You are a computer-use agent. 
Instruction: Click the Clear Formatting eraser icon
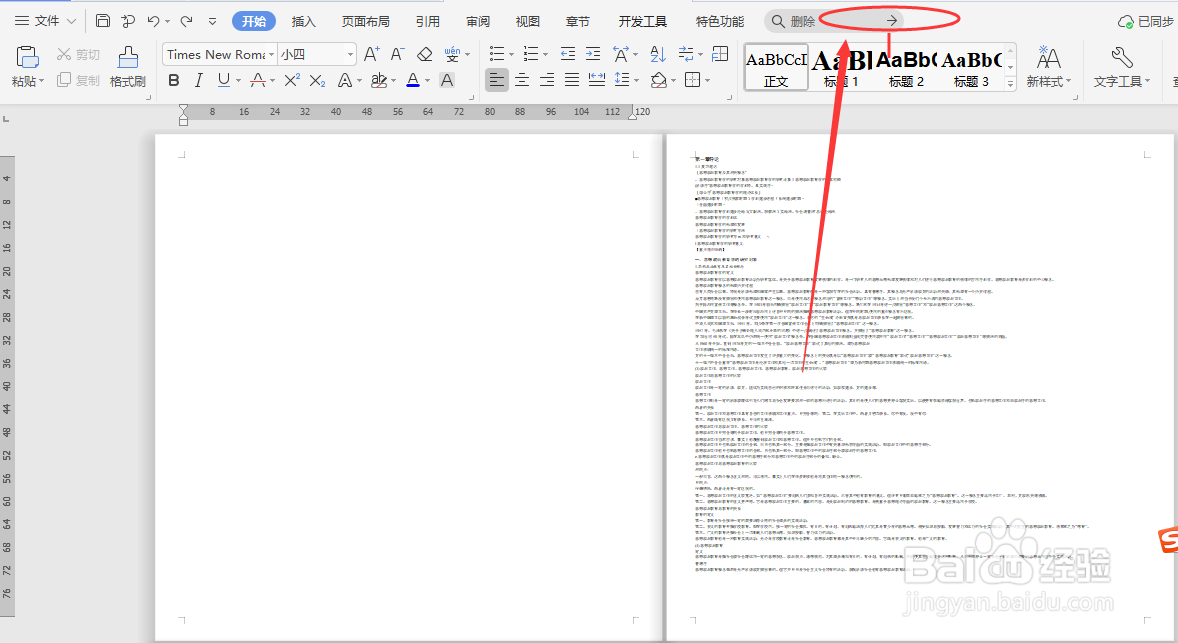(424, 54)
